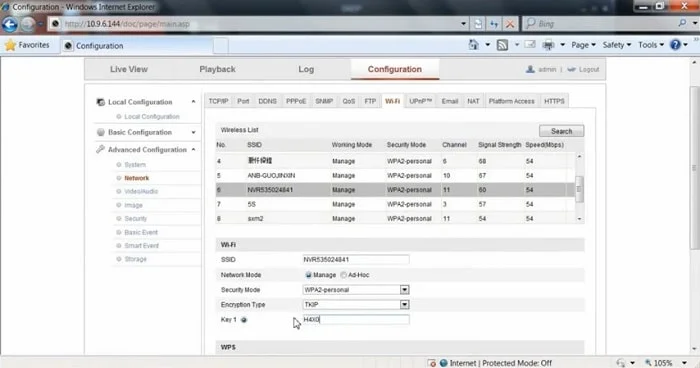Image resolution: width=700 pixels, height=368 pixels.
Task: Click the popup blocker icon in status bar
Action: [x=432, y=363]
